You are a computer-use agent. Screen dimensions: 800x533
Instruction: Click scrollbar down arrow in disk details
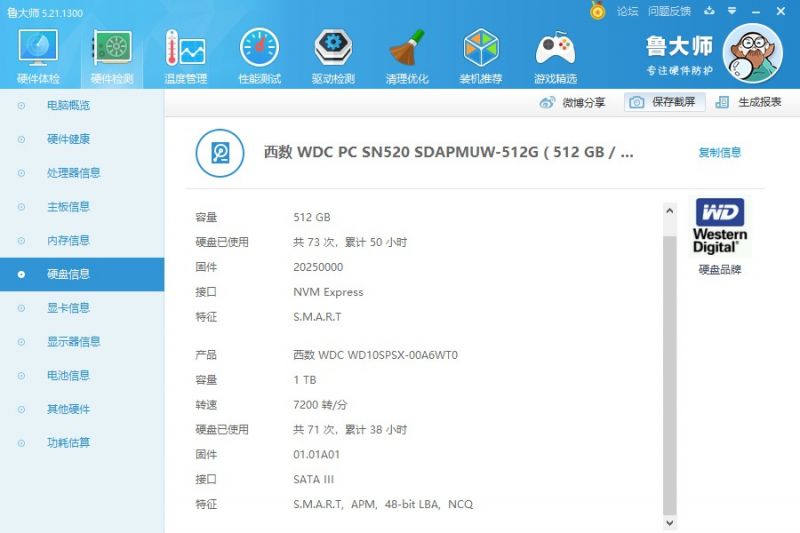[x=670, y=523]
